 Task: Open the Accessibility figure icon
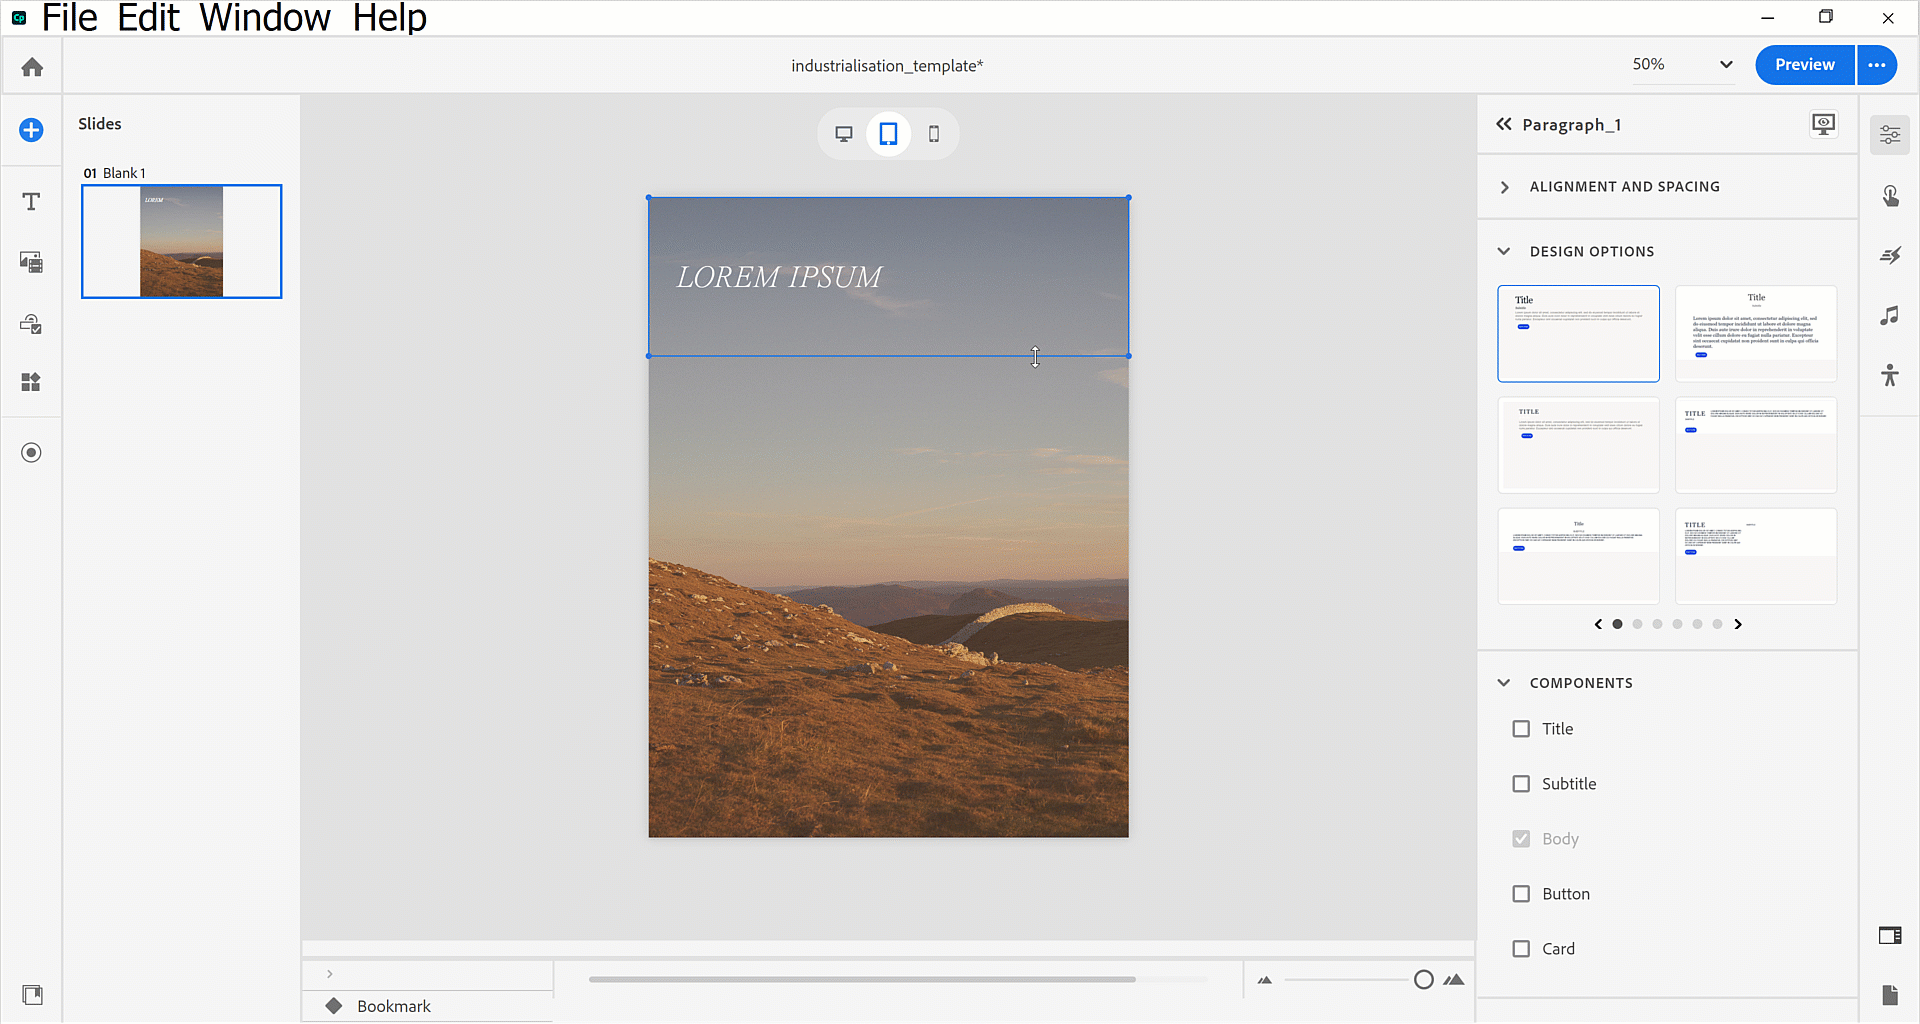pyautogui.click(x=1889, y=376)
